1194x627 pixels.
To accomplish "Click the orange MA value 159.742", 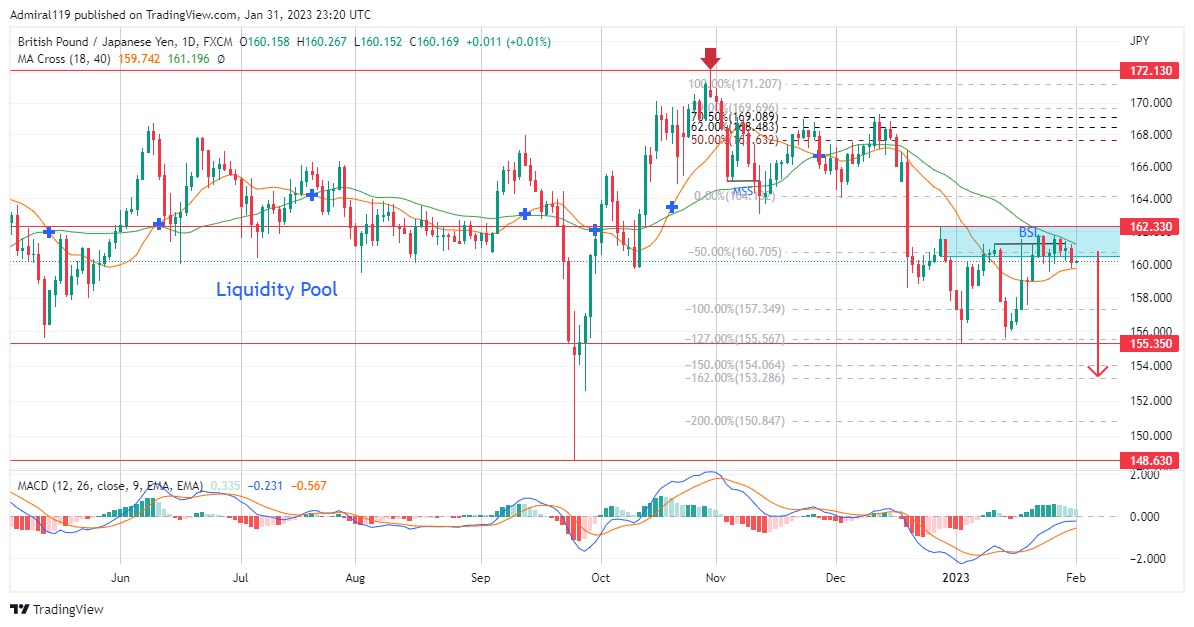I will point(139,59).
